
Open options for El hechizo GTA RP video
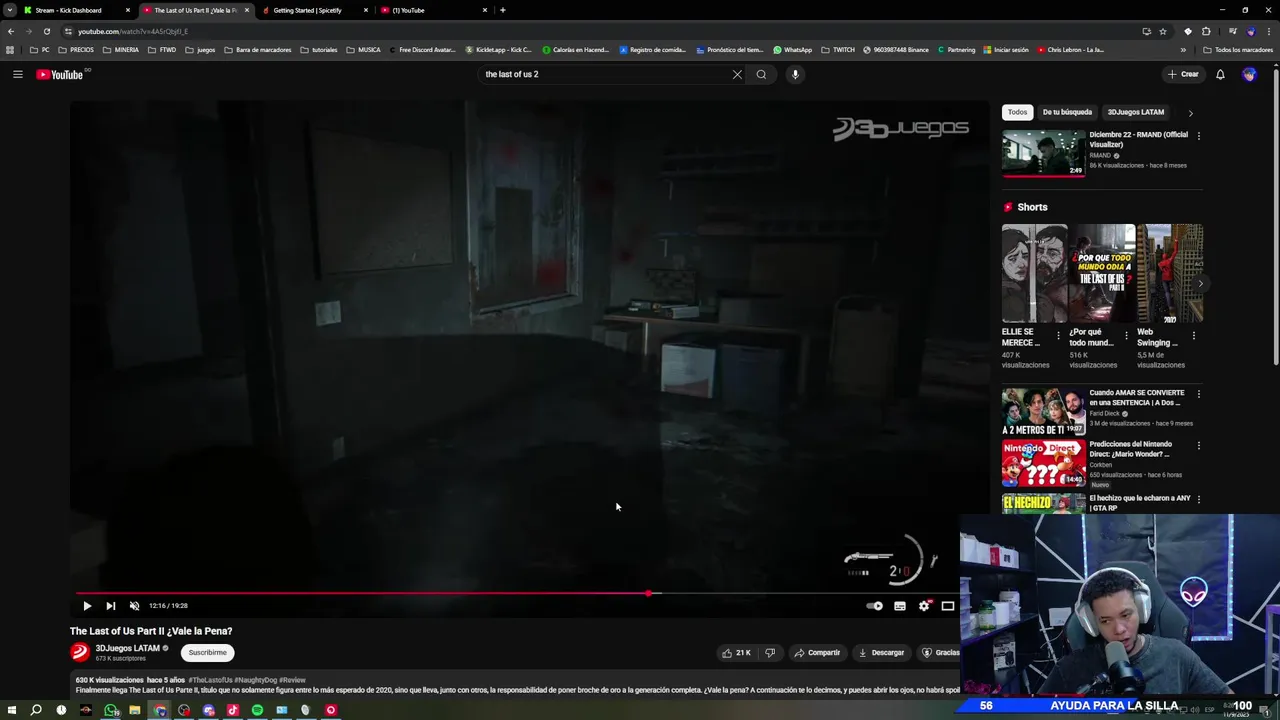point(1198,499)
